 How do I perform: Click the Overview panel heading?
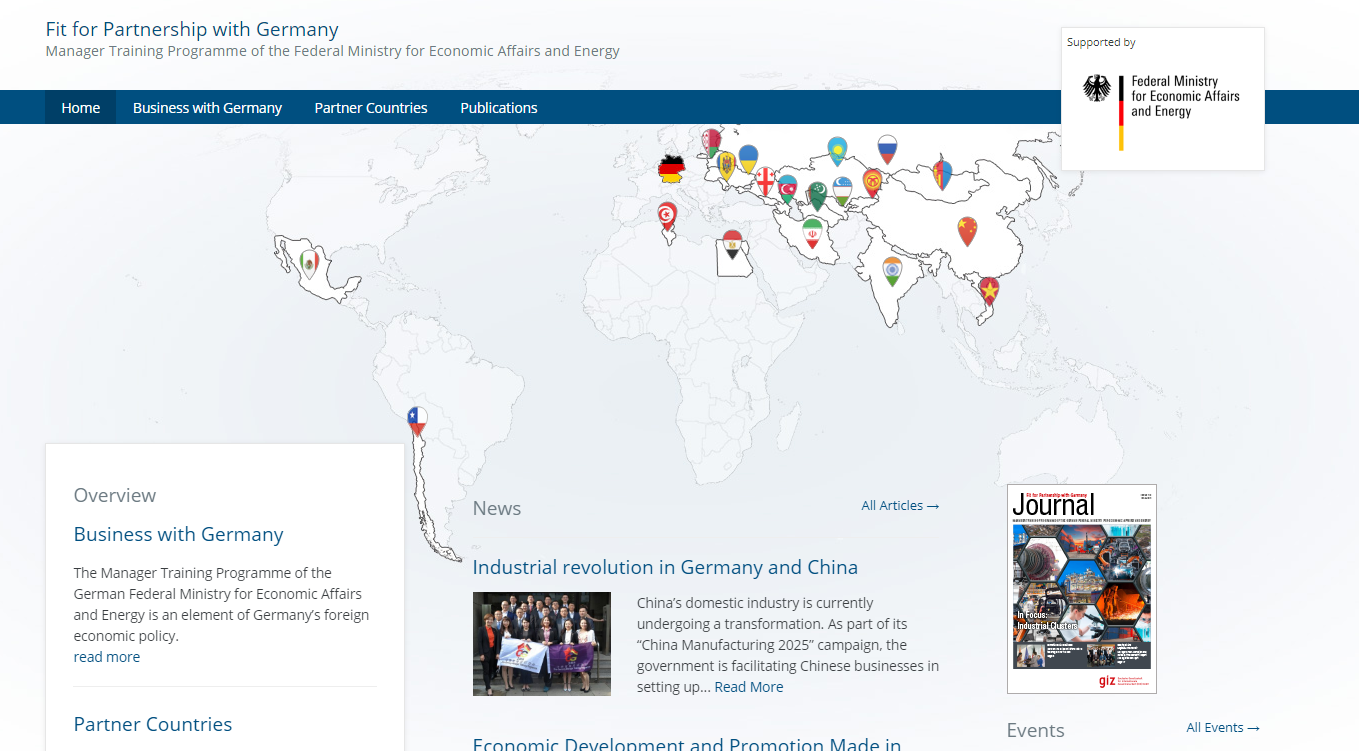(115, 495)
